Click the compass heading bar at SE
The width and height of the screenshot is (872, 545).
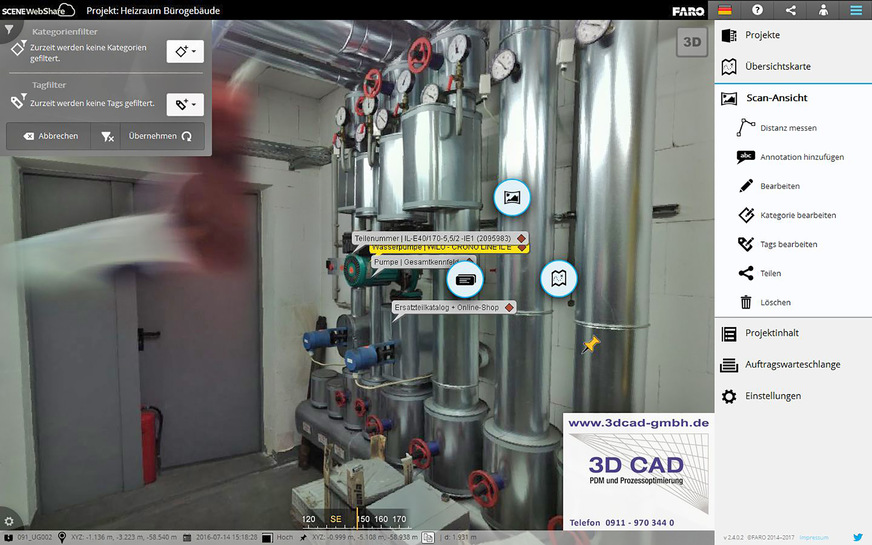(336, 519)
